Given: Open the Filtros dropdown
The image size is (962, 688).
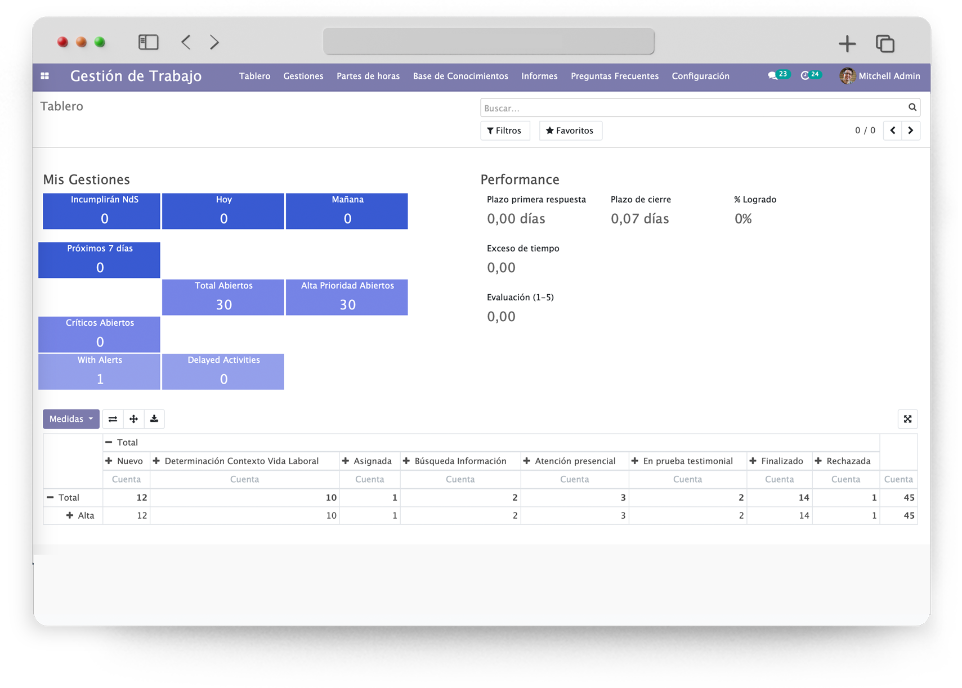Looking at the screenshot, I should tap(504, 131).
